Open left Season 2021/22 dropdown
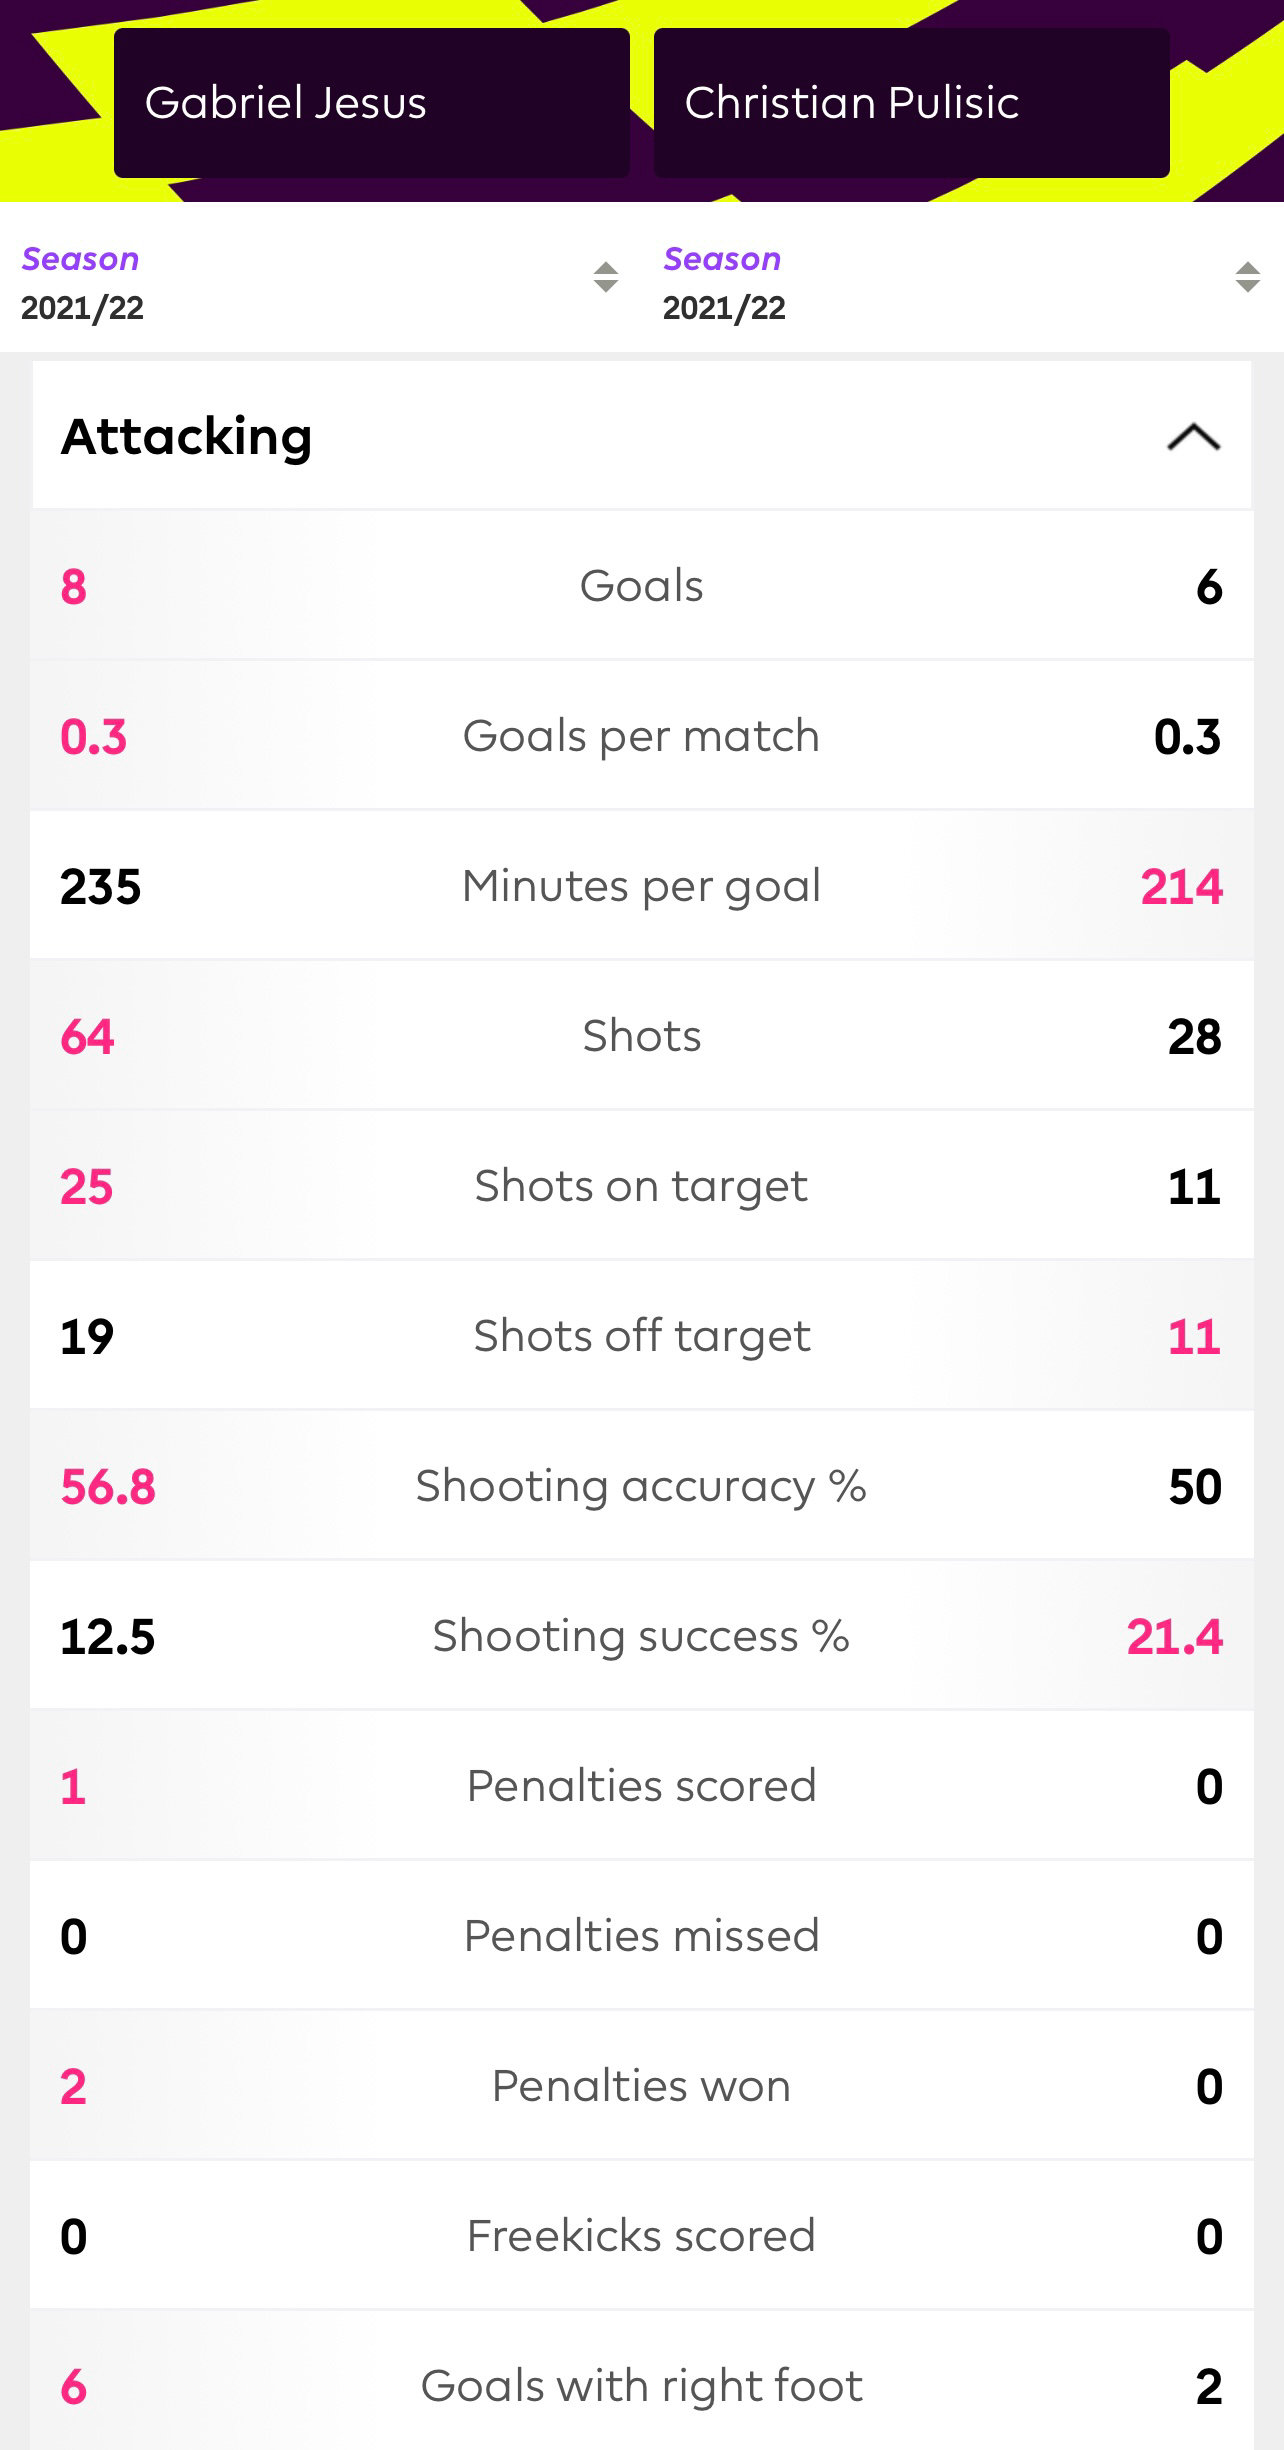The image size is (1284, 2450). pos(321,282)
